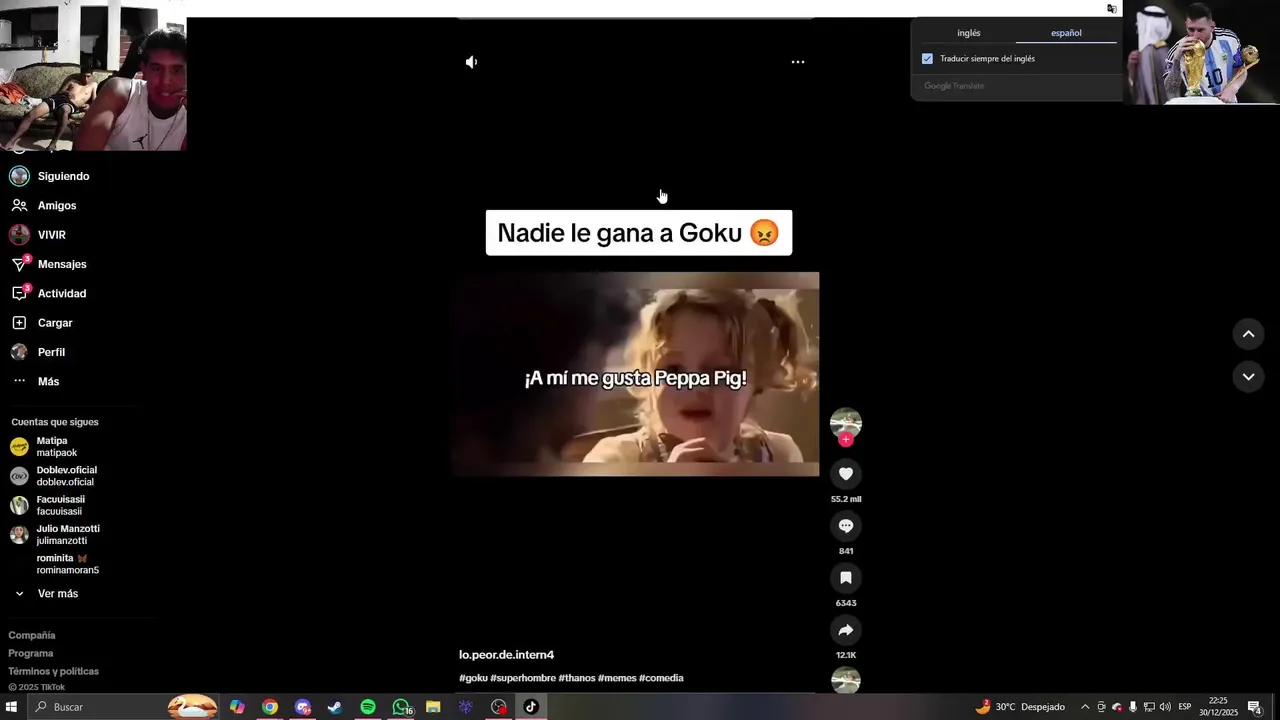Viewport: 1280px width, 720px height.
Task: Click the Peppa Pig video frame
Action: point(635,374)
